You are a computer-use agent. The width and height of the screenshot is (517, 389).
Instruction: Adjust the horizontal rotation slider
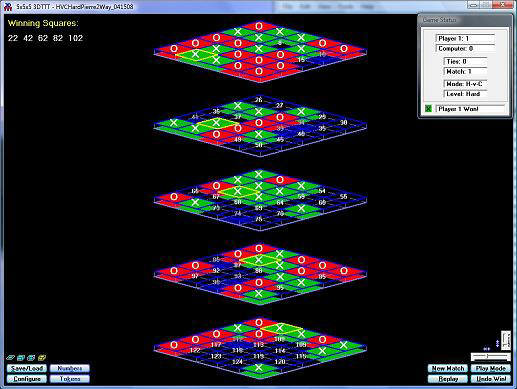pyautogui.click(x=491, y=357)
